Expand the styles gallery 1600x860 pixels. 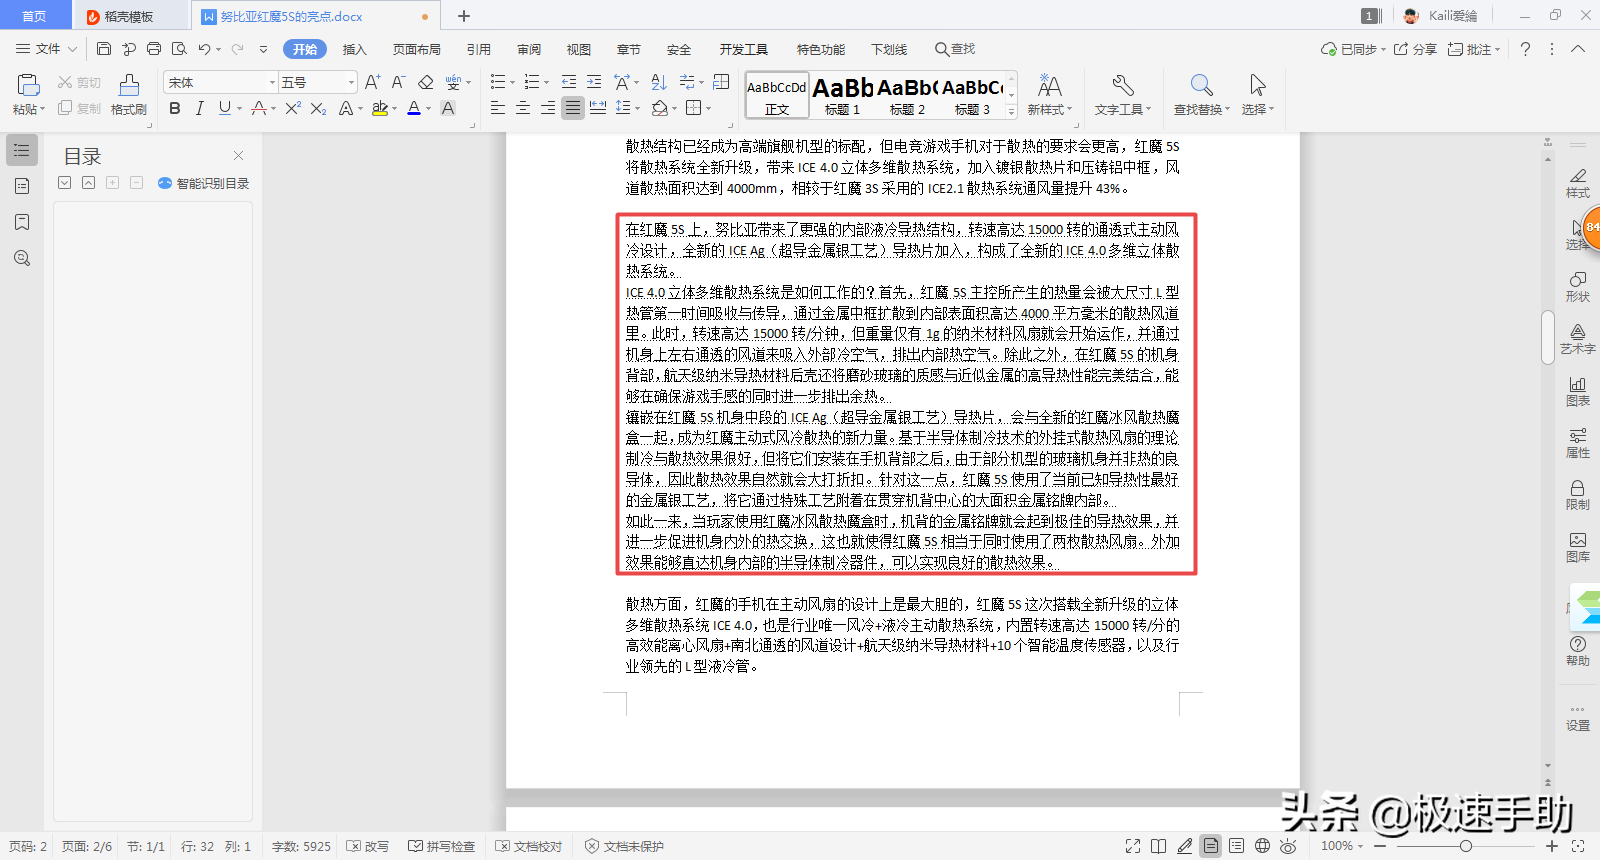pyautogui.click(x=1011, y=112)
